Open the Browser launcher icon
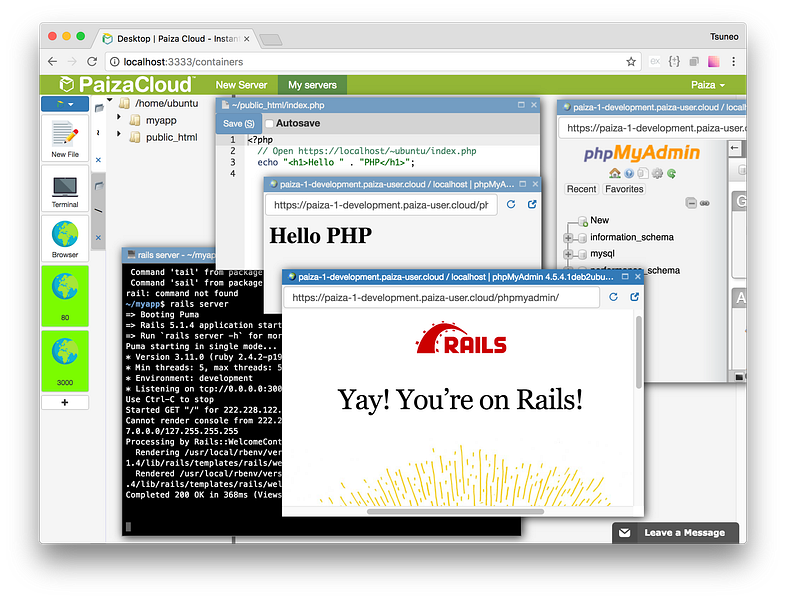 pyautogui.click(x=65, y=239)
